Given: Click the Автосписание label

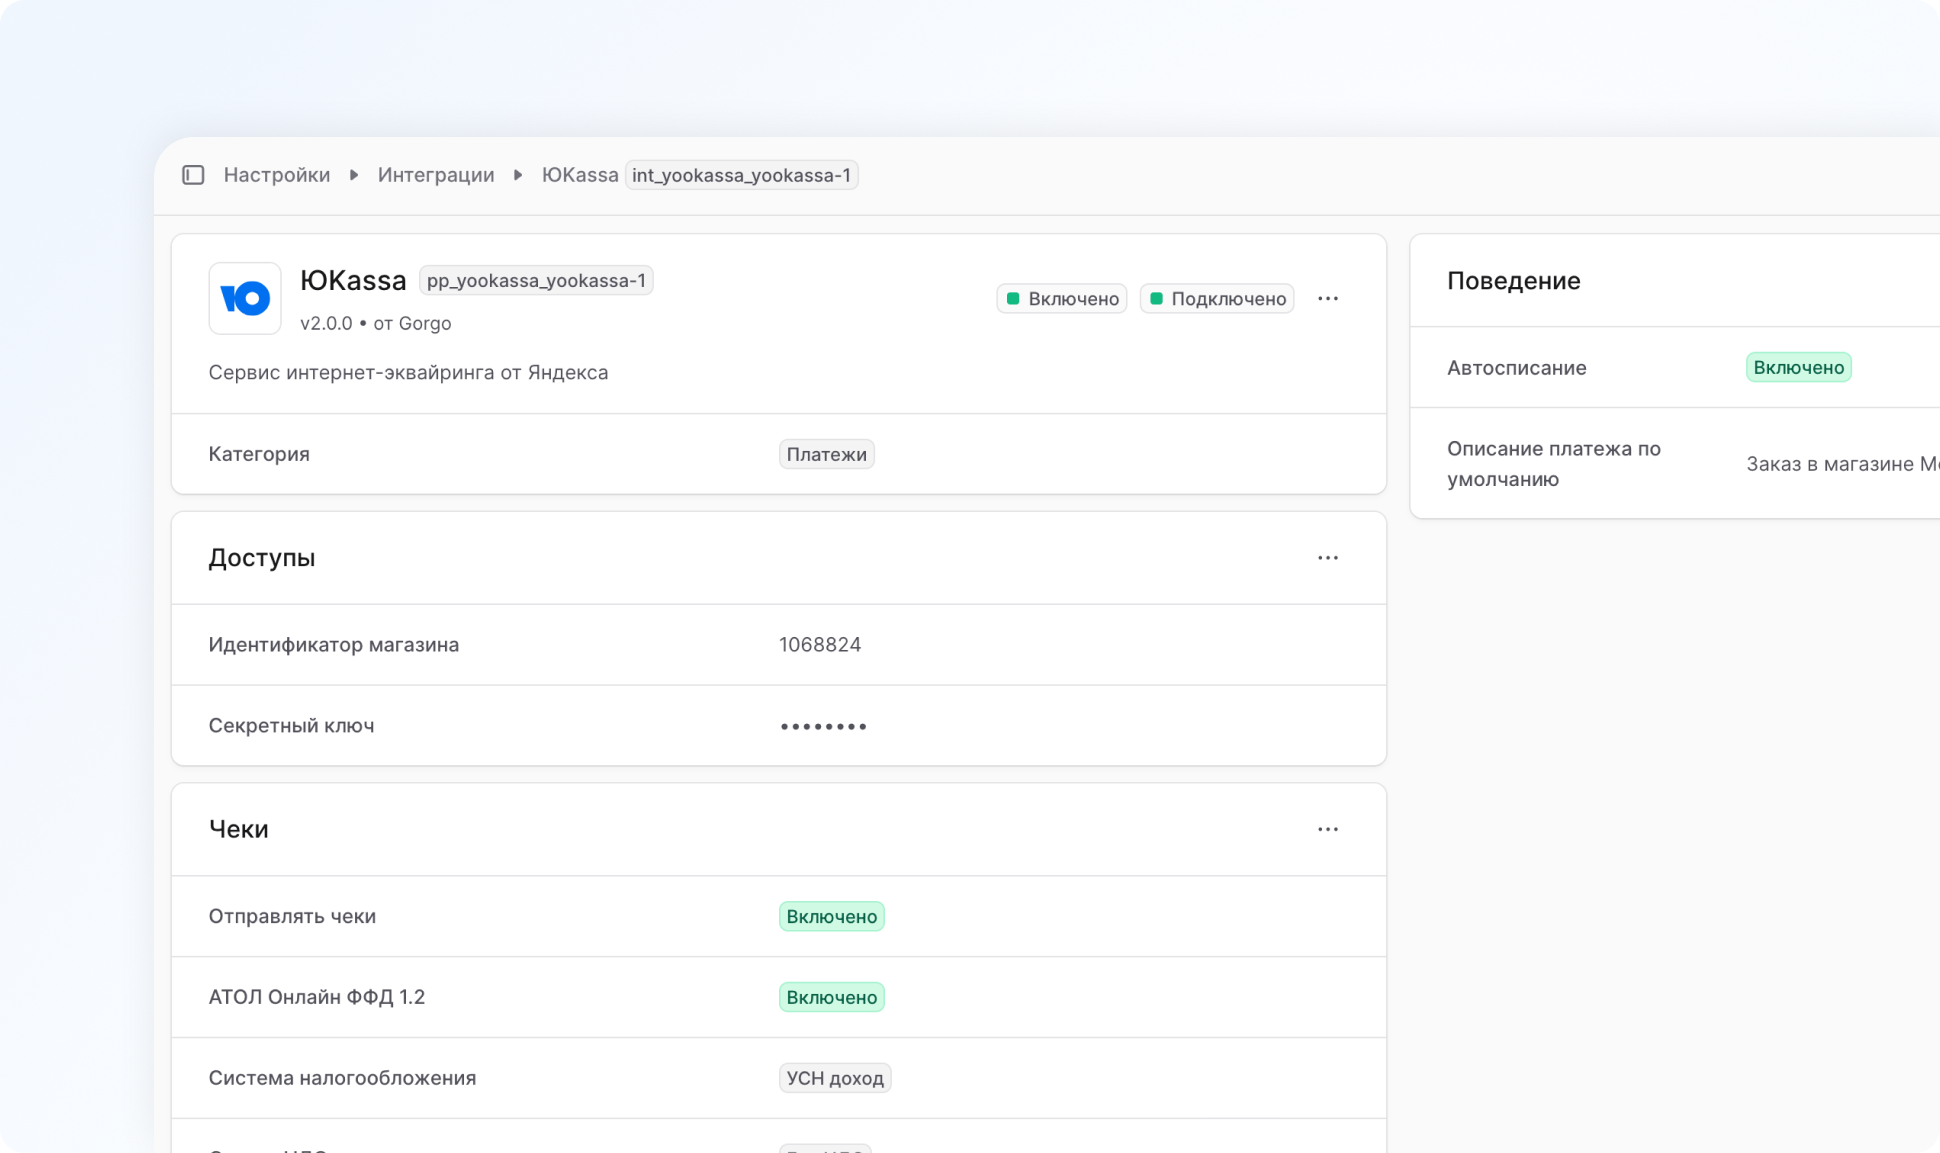Looking at the screenshot, I should coord(1517,367).
